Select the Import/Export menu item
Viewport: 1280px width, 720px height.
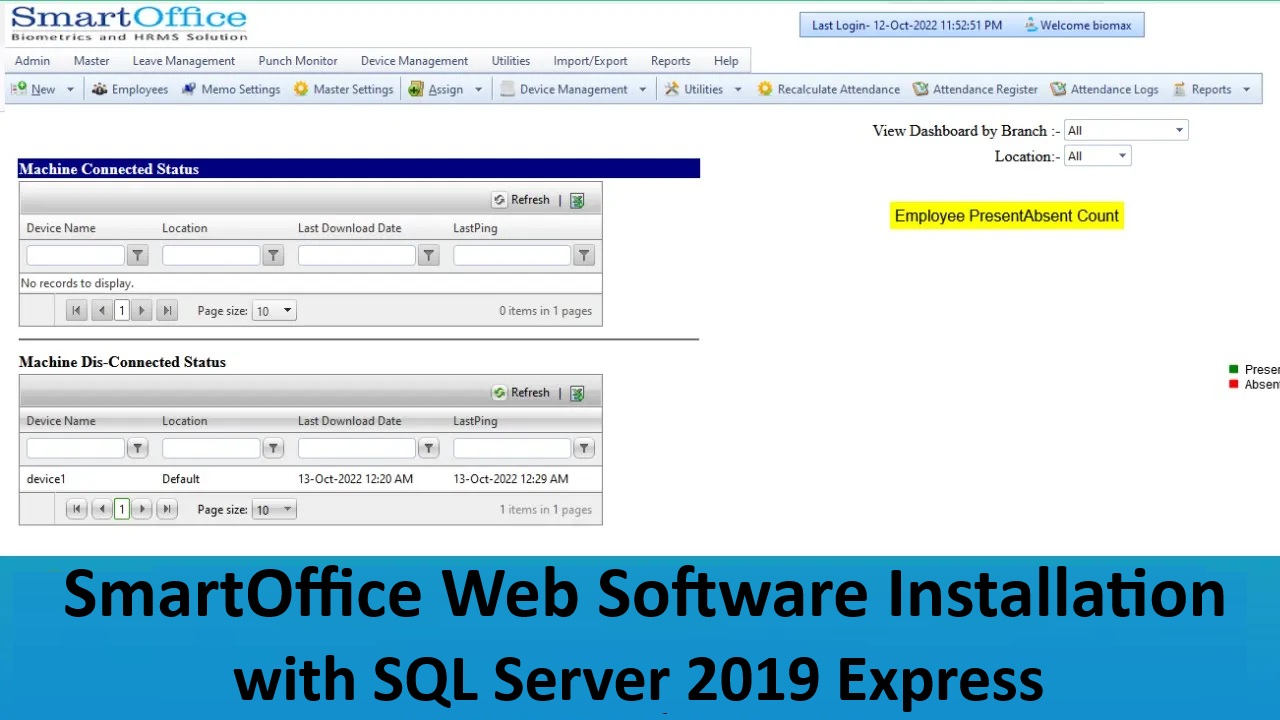590,61
